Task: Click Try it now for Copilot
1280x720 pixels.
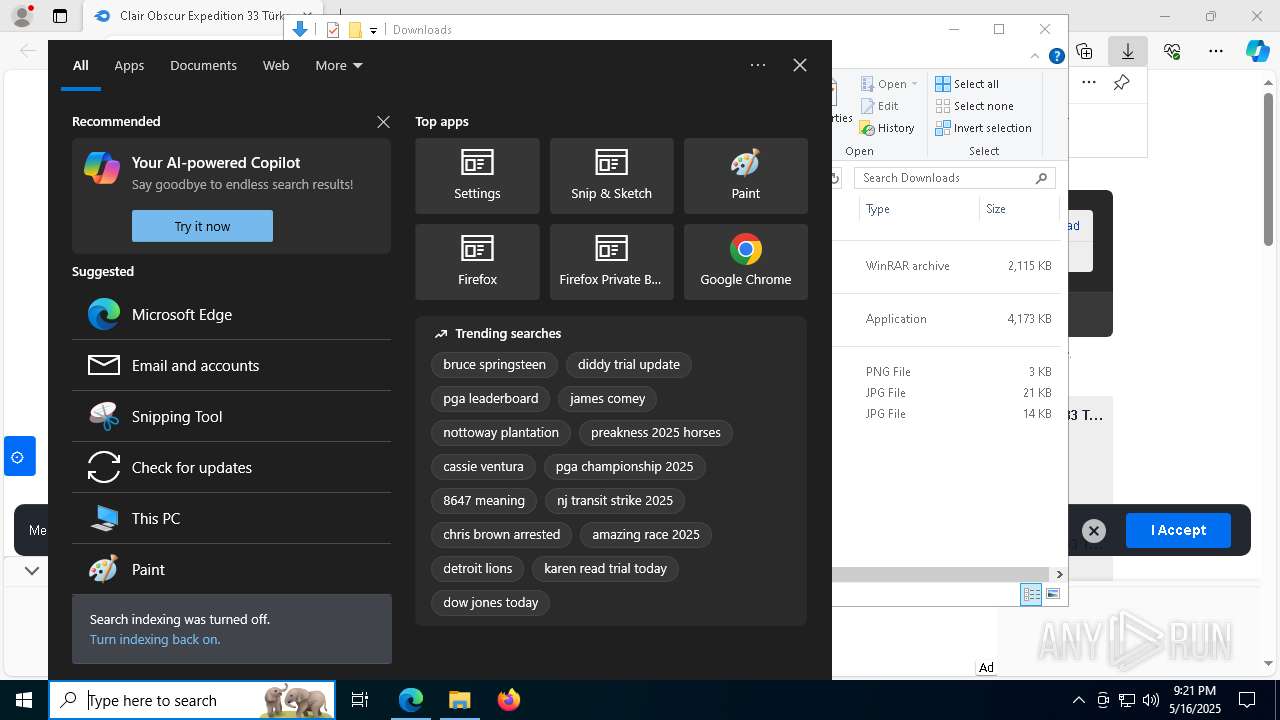Action: [x=202, y=226]
